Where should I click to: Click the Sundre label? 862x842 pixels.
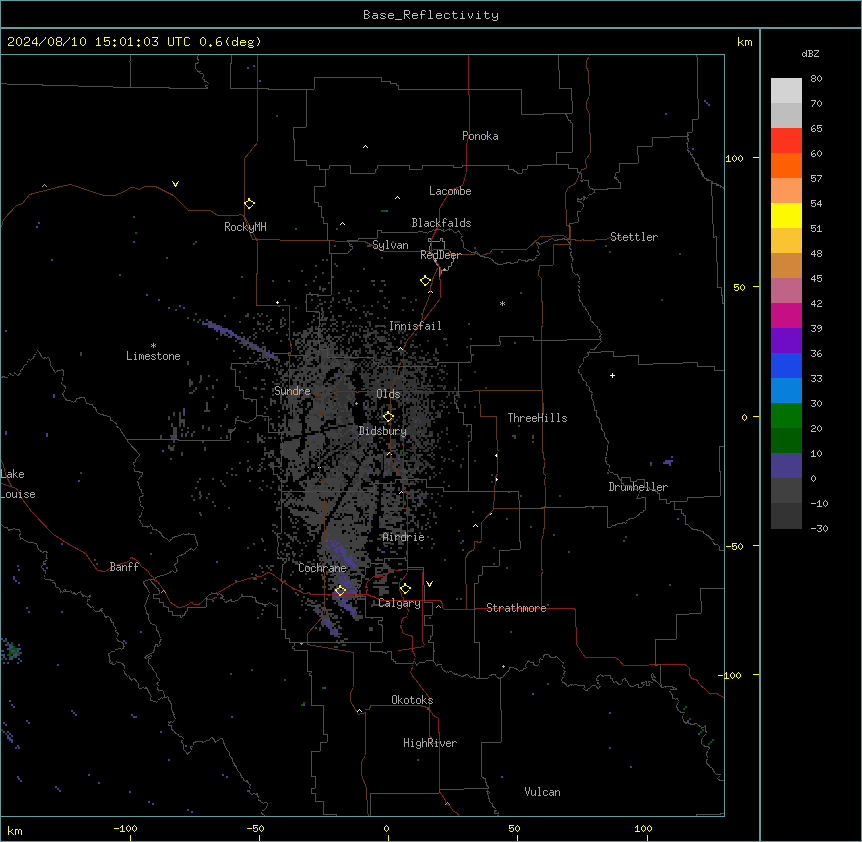tap(292, 391)
